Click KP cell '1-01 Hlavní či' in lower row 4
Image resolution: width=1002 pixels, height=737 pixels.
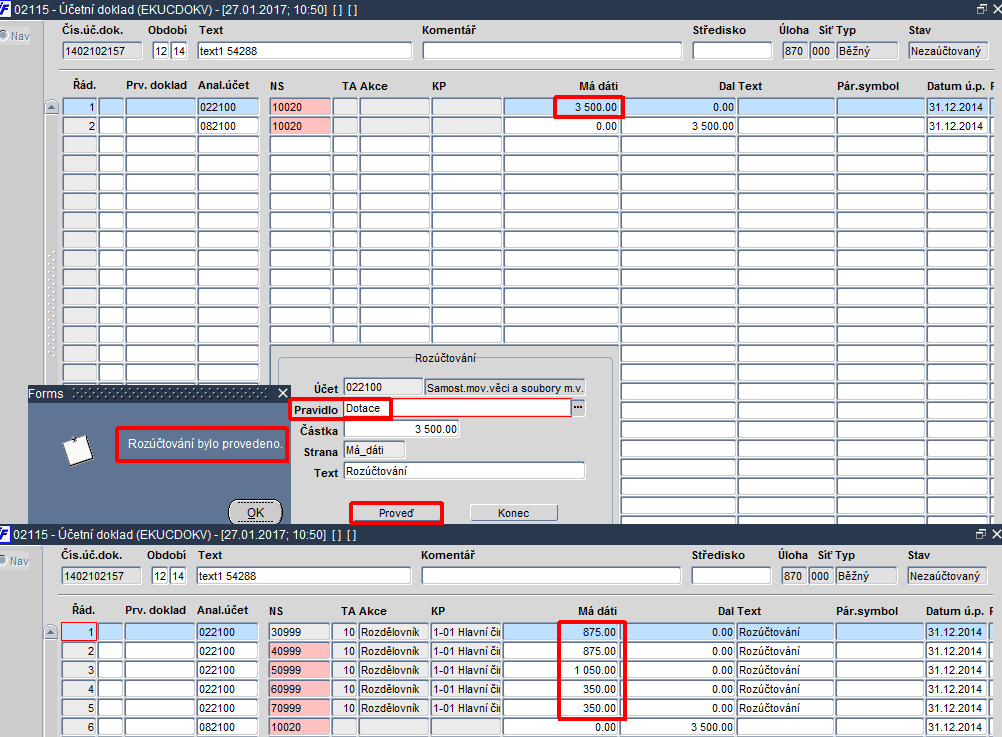[x=466, y=689]
